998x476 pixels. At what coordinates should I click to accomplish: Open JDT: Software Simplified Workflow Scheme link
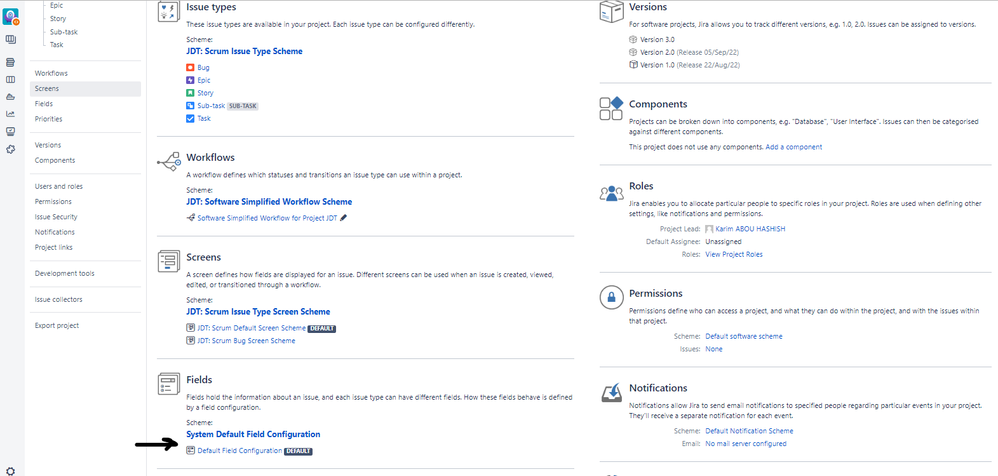[269, 202]
